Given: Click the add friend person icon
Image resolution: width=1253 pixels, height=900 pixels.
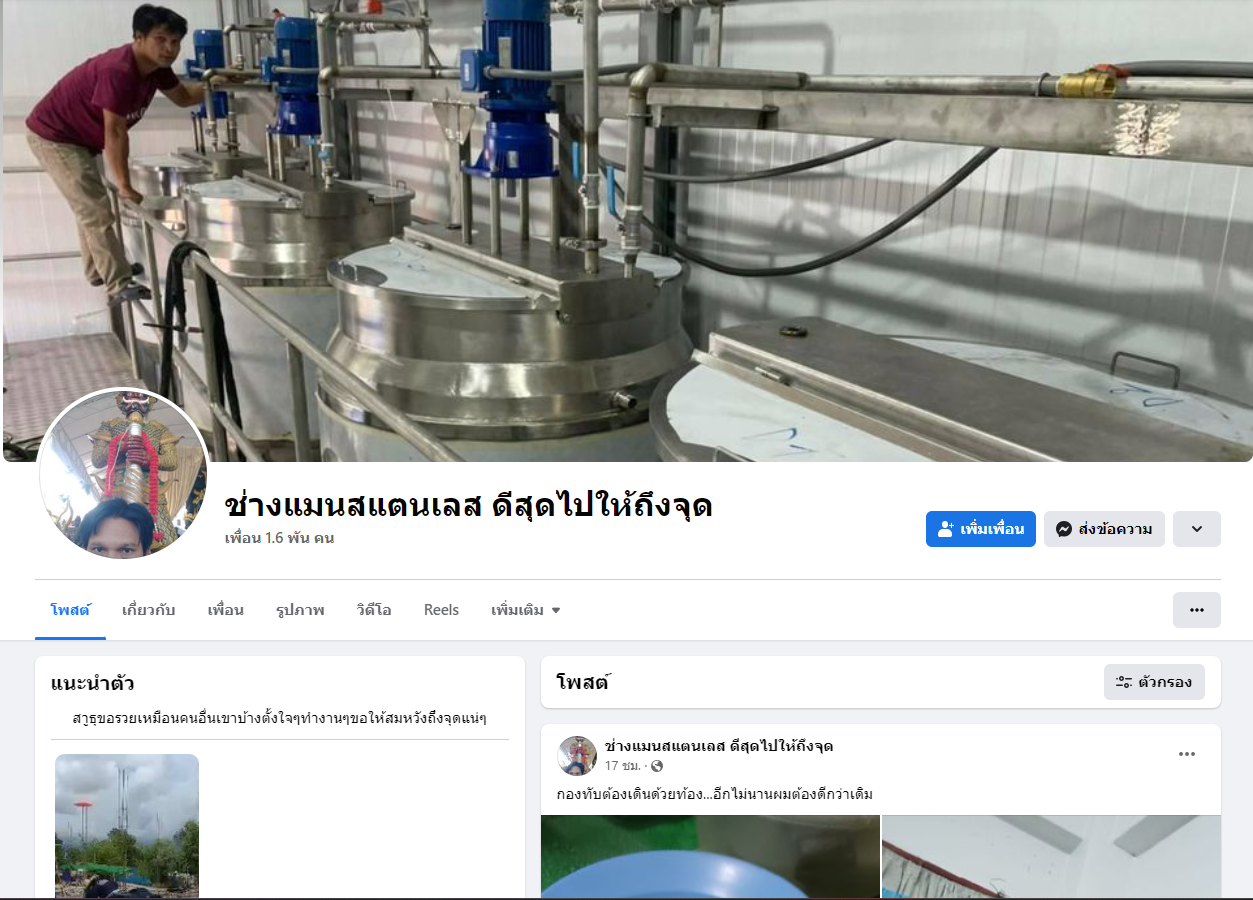Looking at the screenshot, I should pyautogui.click(x=946, y=529).
